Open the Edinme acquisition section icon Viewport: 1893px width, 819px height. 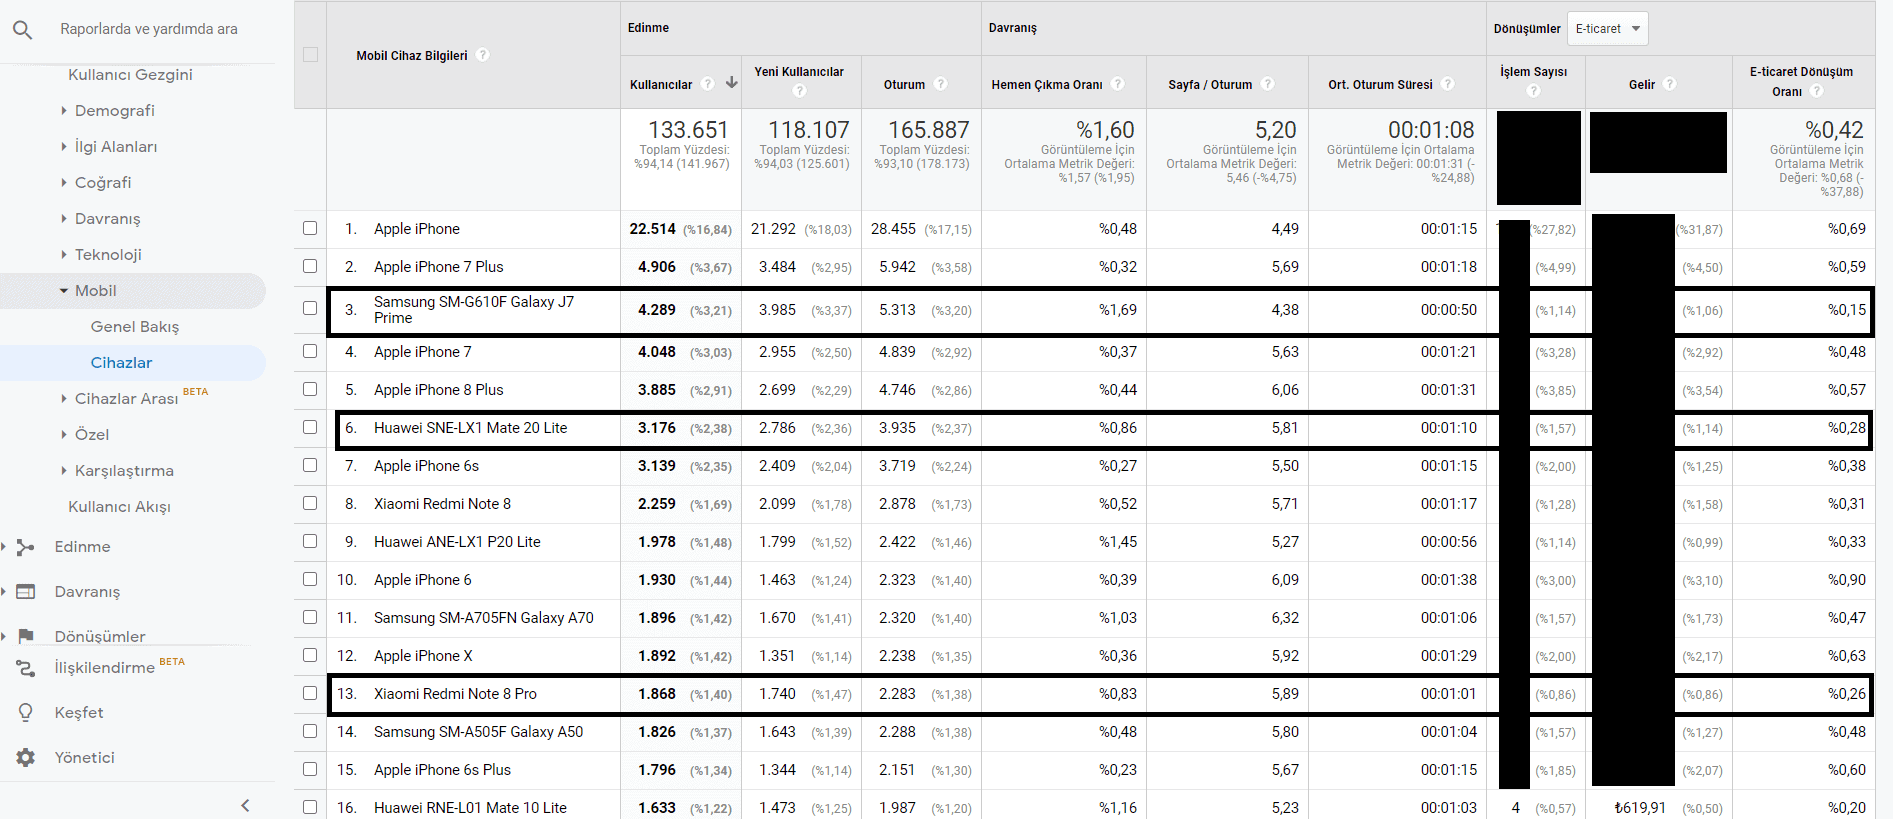tap(26, 547)
